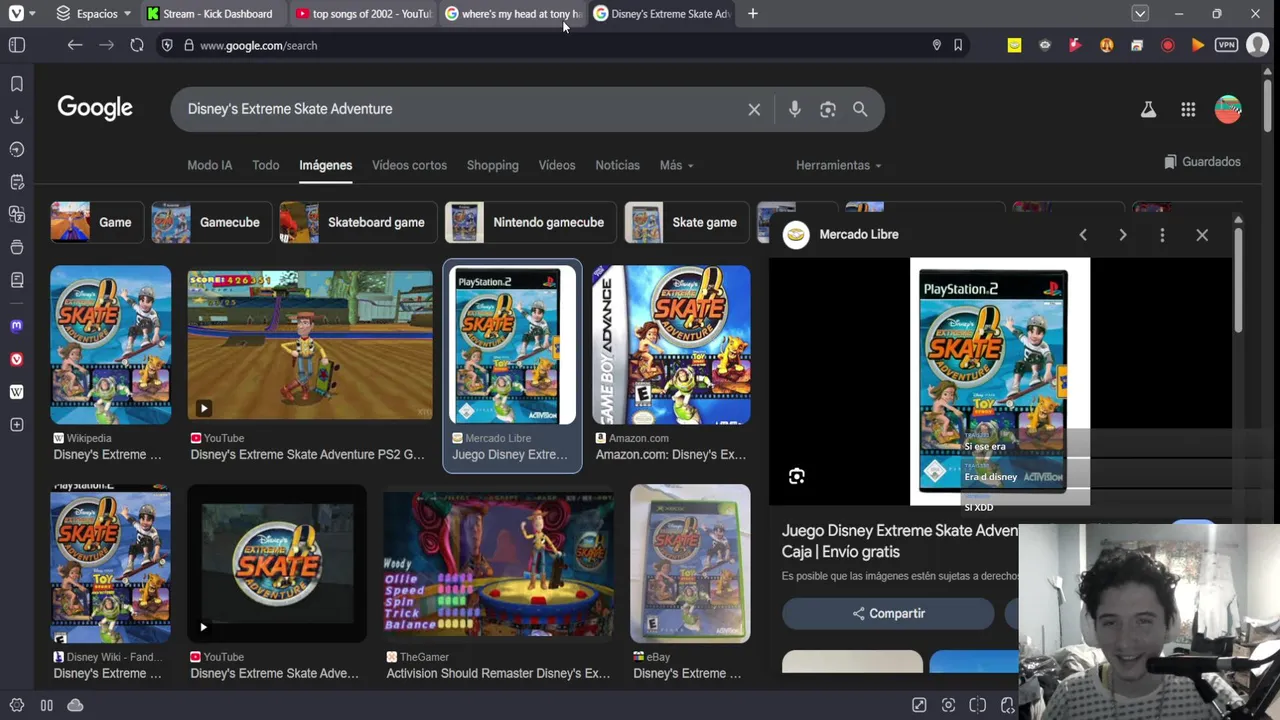Open more options in preview panel
The width and height of the screenshot is (1280, 720).
(1162, 234)
